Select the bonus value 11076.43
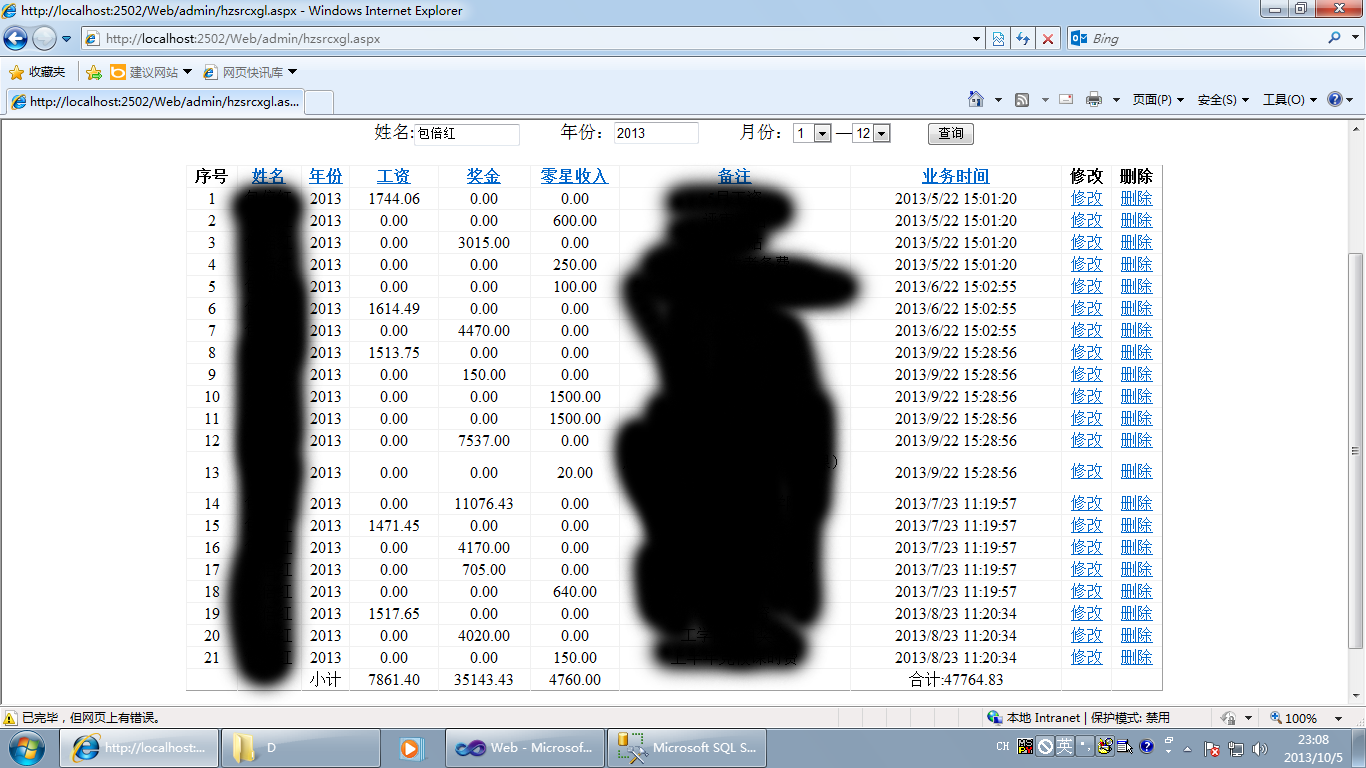Image resolution: width=1366 pixels, height=768 pixels. (483, 503)
